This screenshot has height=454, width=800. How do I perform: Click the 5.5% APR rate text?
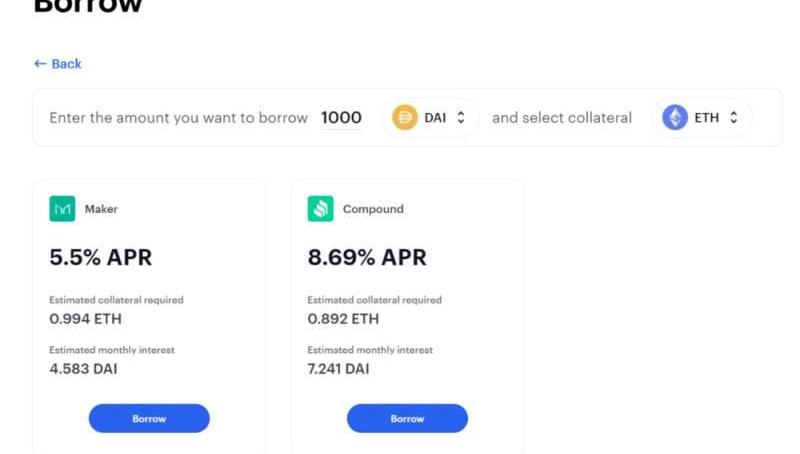point(101,257)
